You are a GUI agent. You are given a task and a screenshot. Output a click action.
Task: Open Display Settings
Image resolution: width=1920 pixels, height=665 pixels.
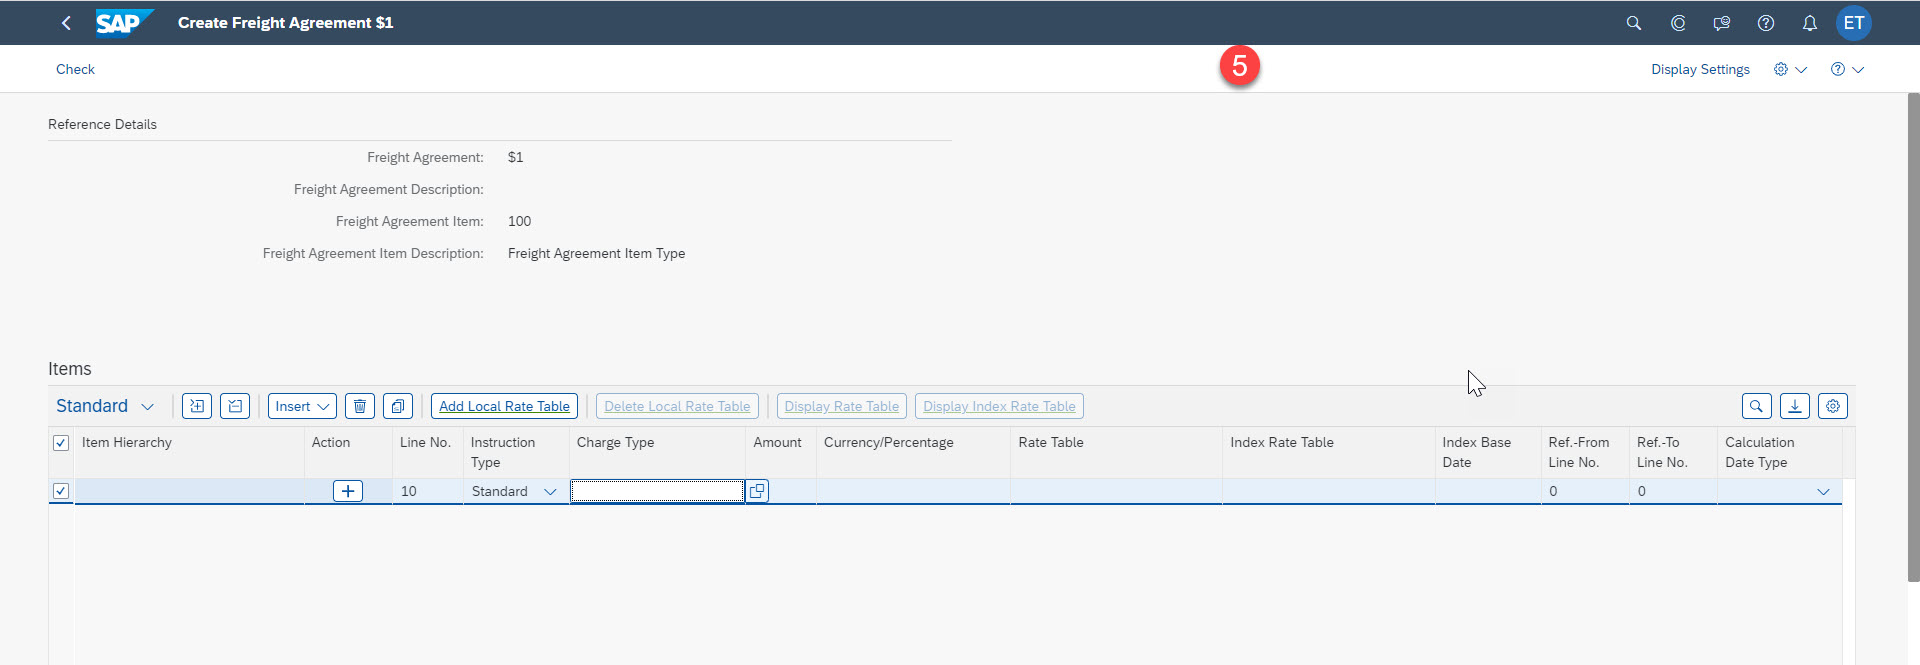(1700, 69)
